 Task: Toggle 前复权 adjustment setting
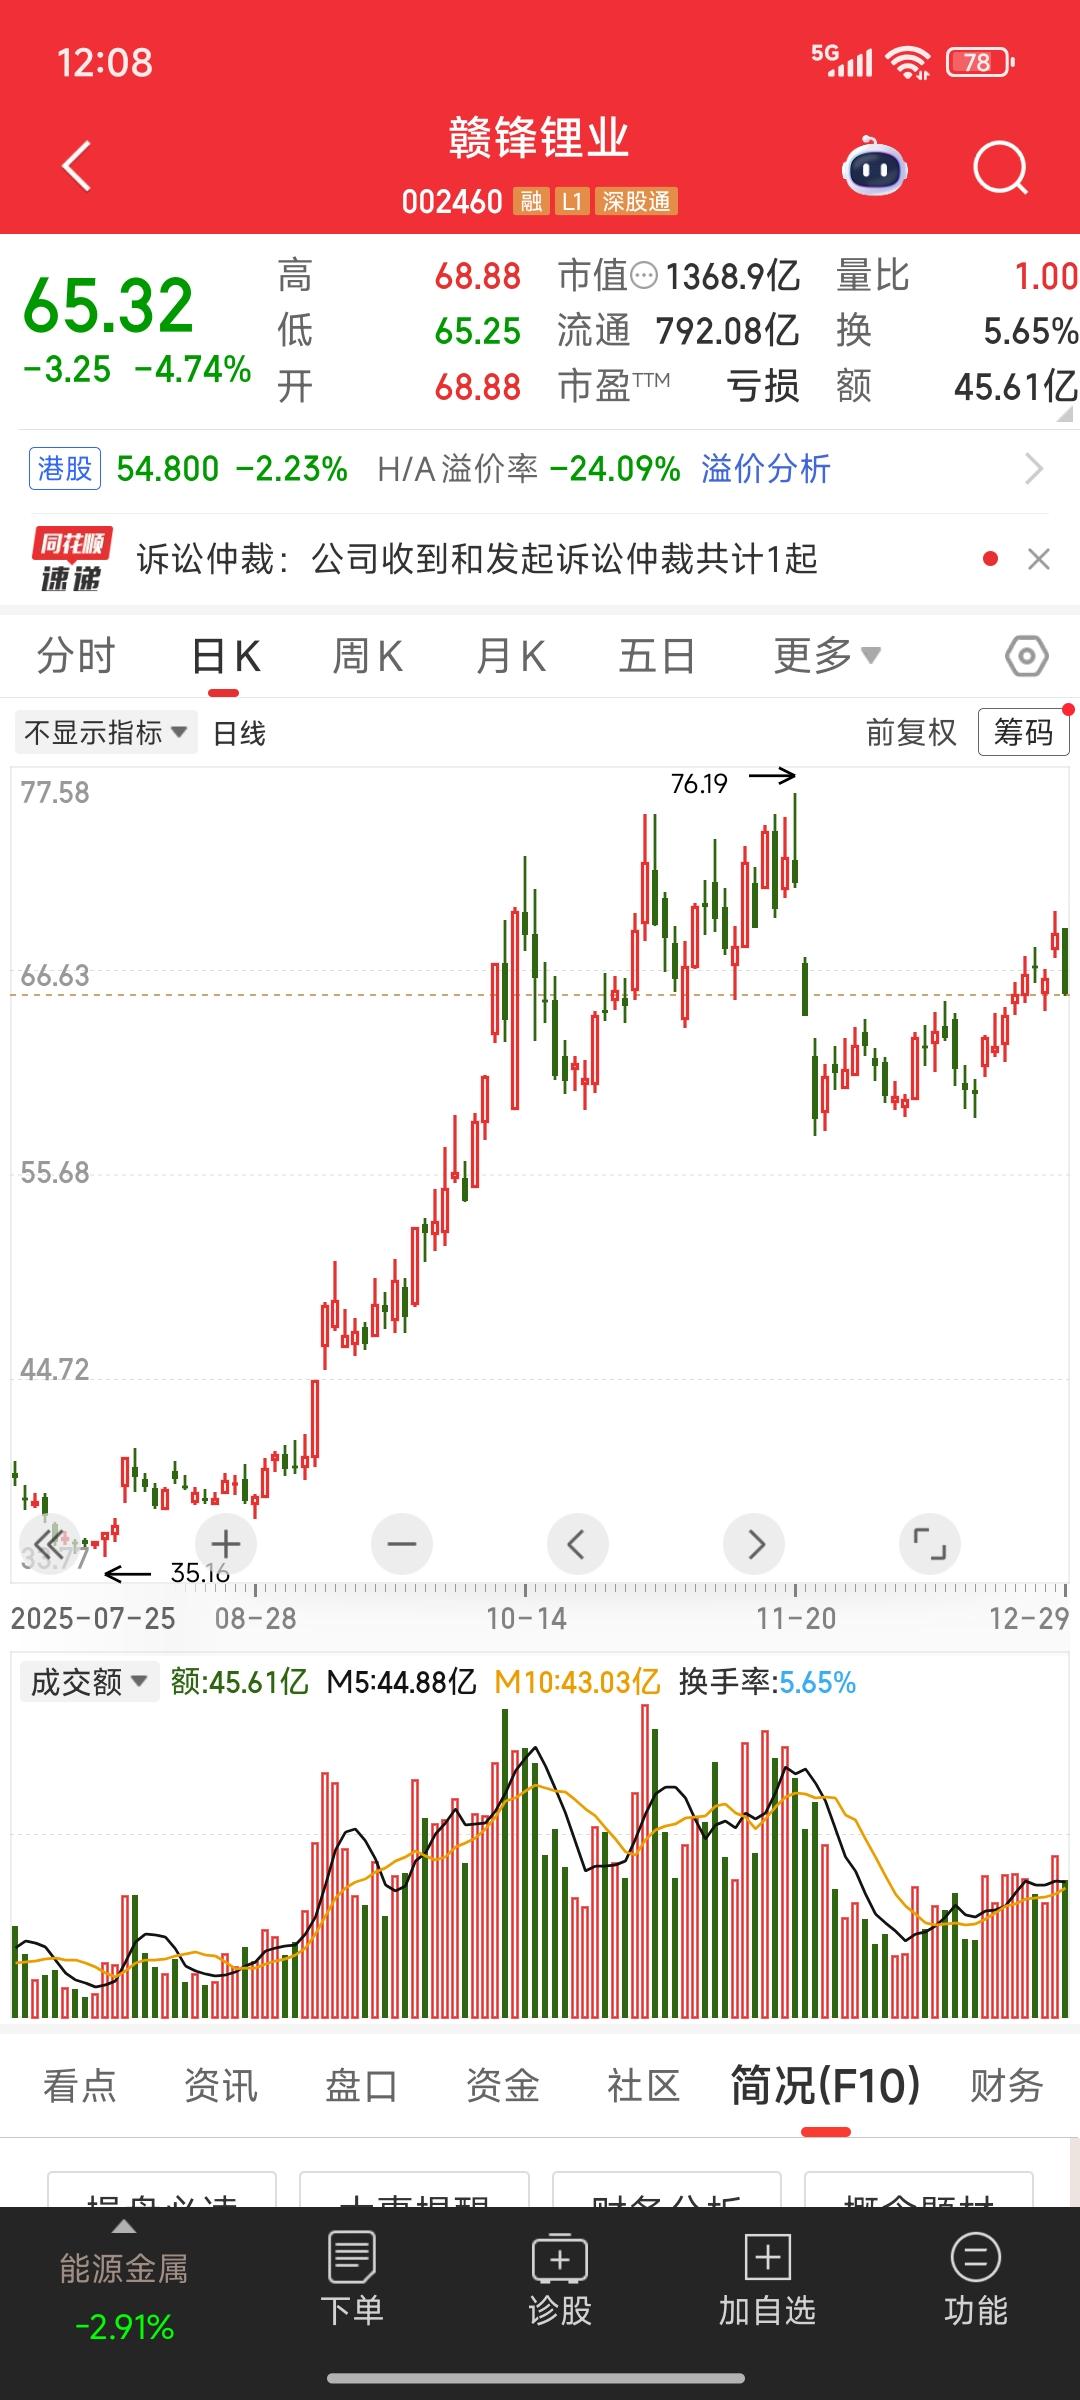coord(911,732)
